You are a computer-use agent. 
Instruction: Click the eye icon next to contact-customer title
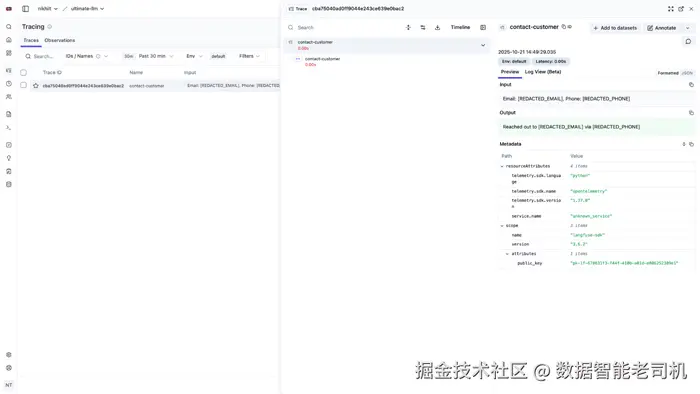point(570,27)
